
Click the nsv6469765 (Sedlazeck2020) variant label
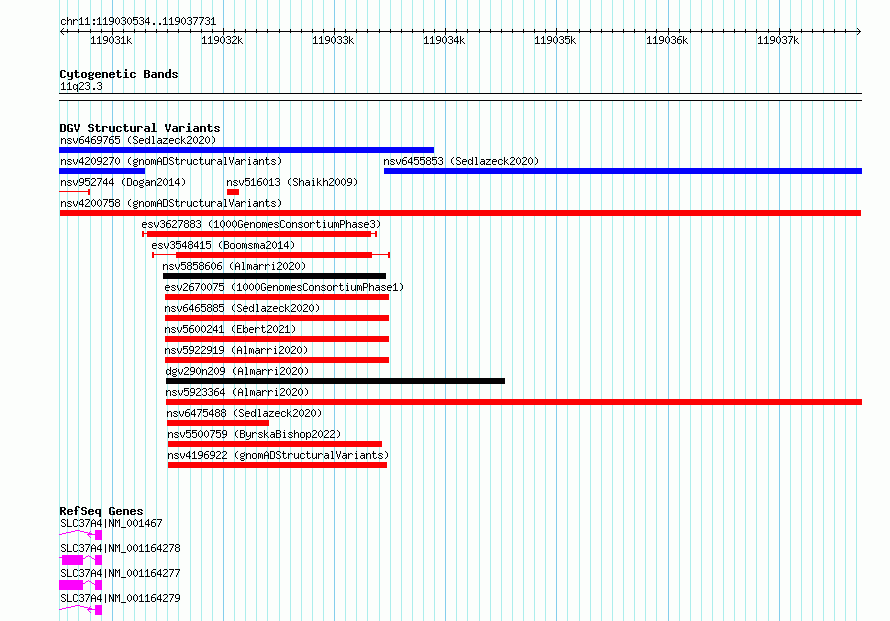coord(138,140)
